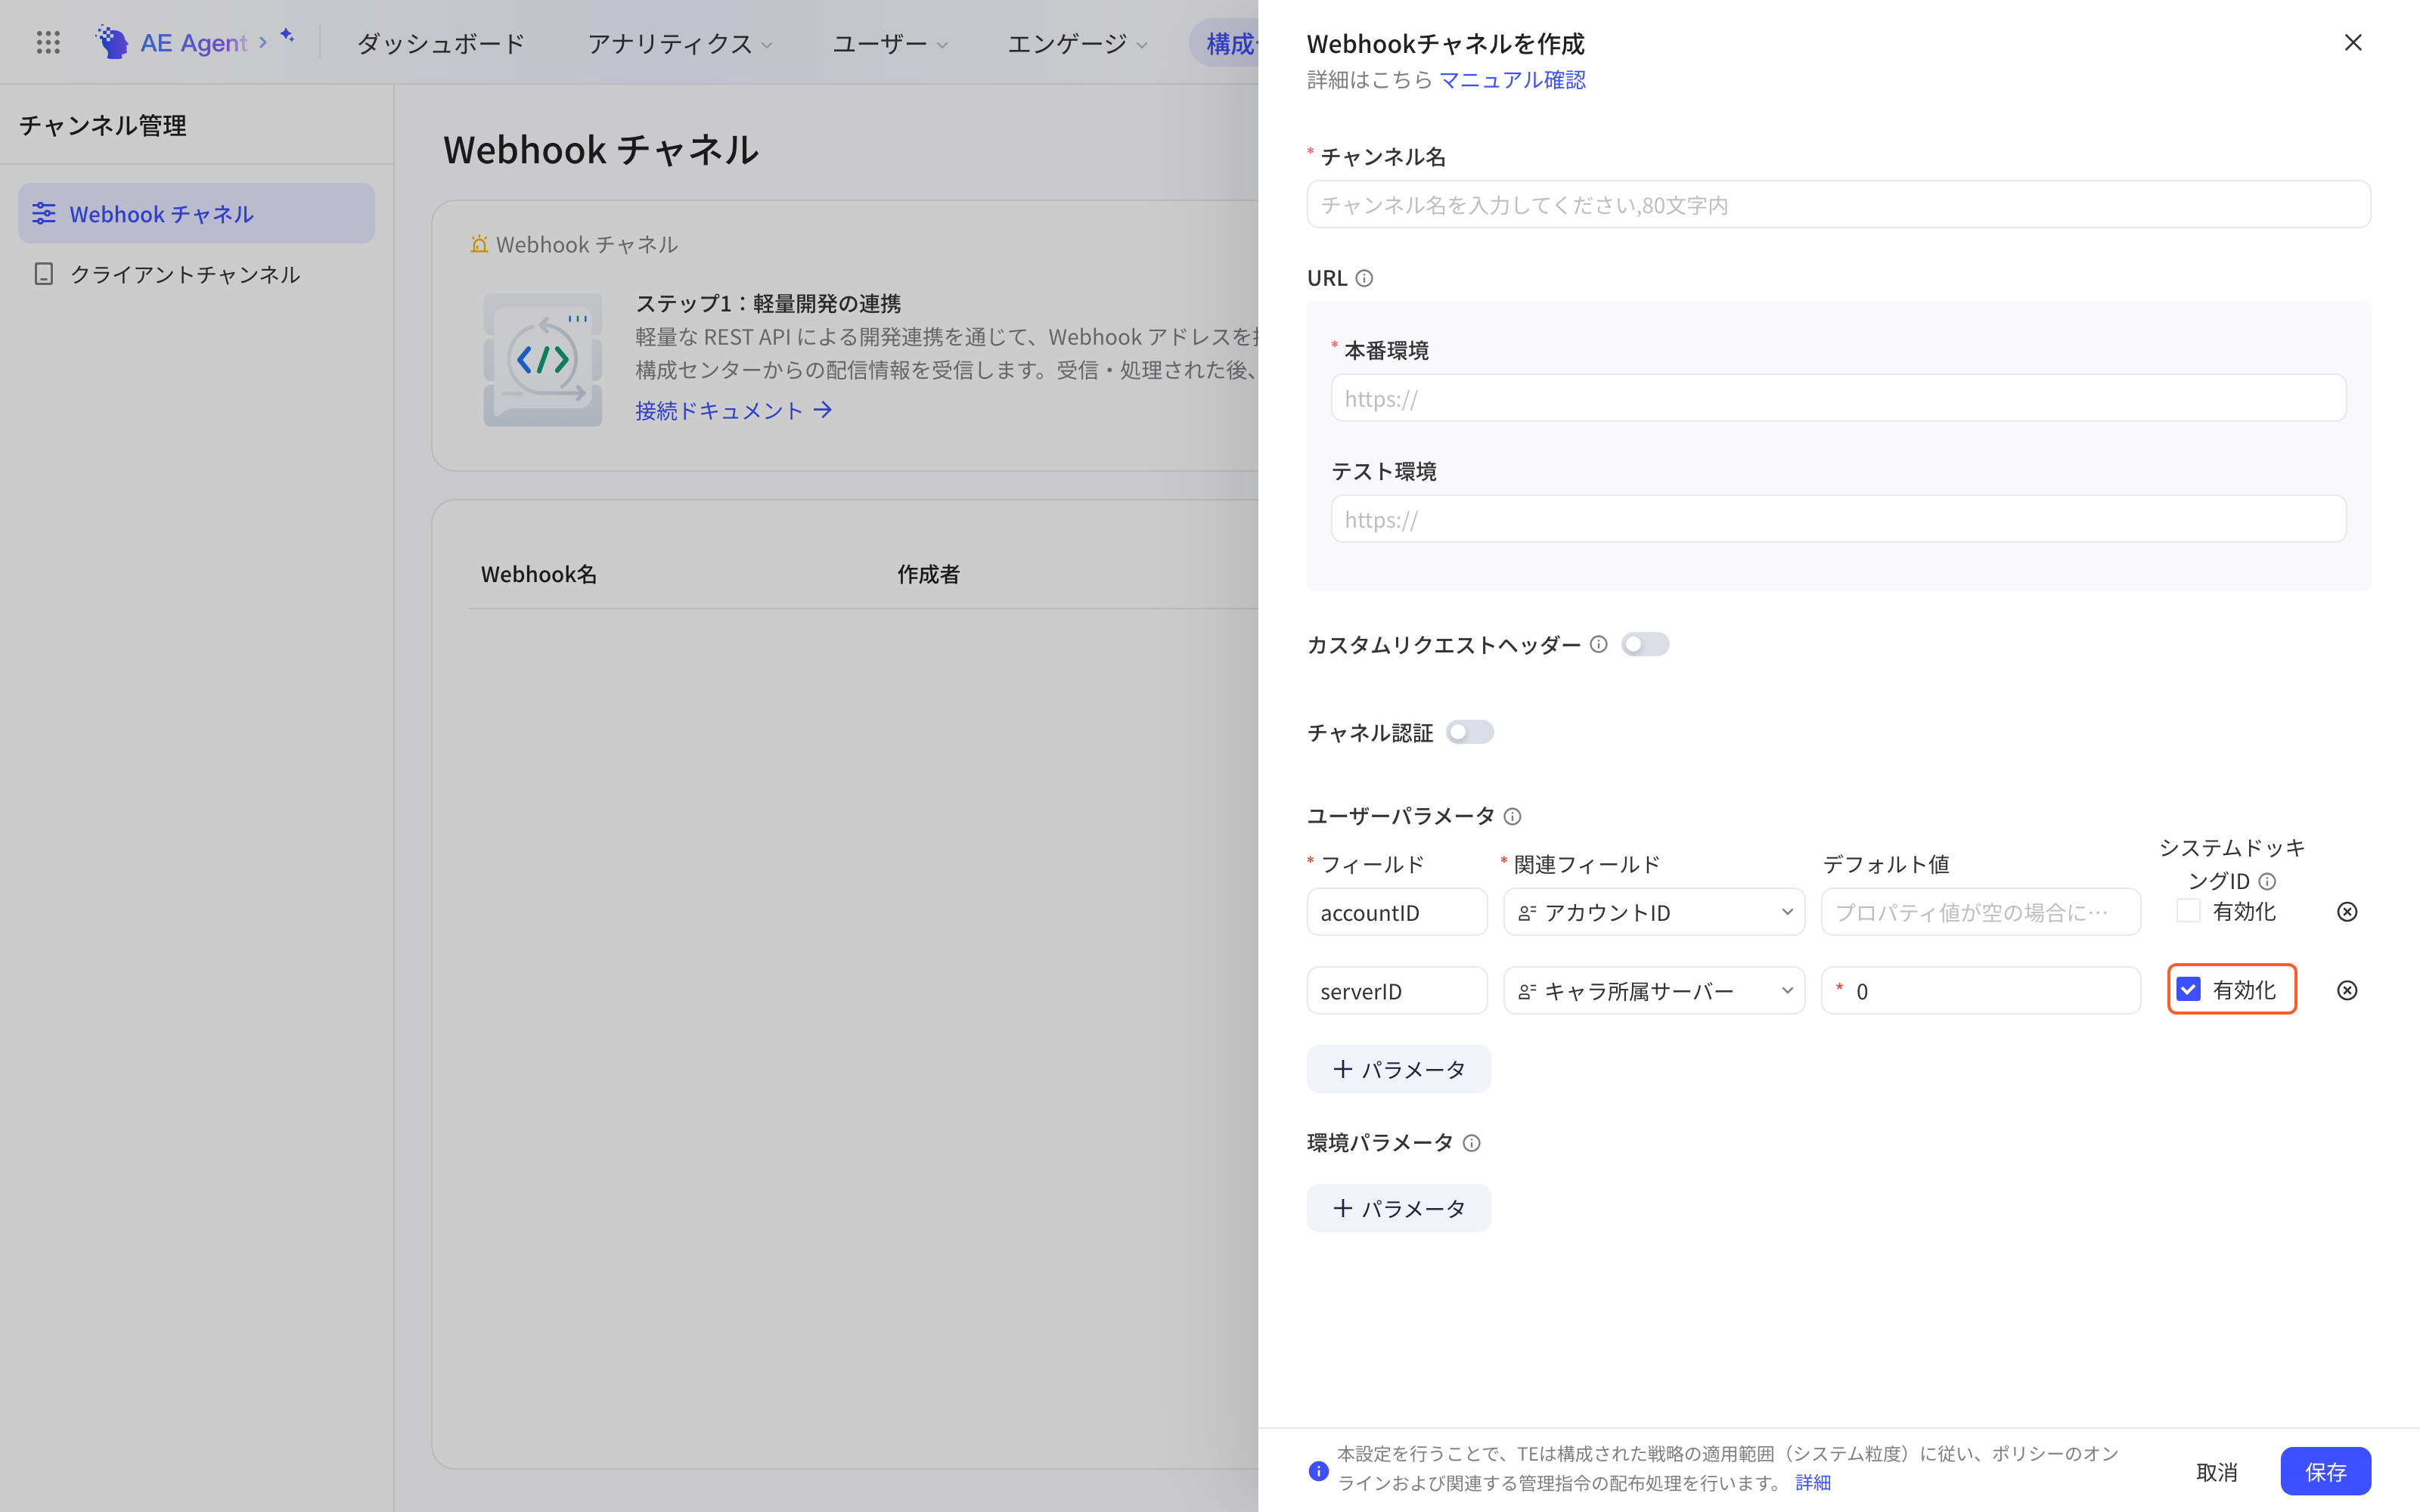The width and height of the screenshot is (2420, 1512).
Task: Click the accountID field input
Action: (x=1396, y=912)
